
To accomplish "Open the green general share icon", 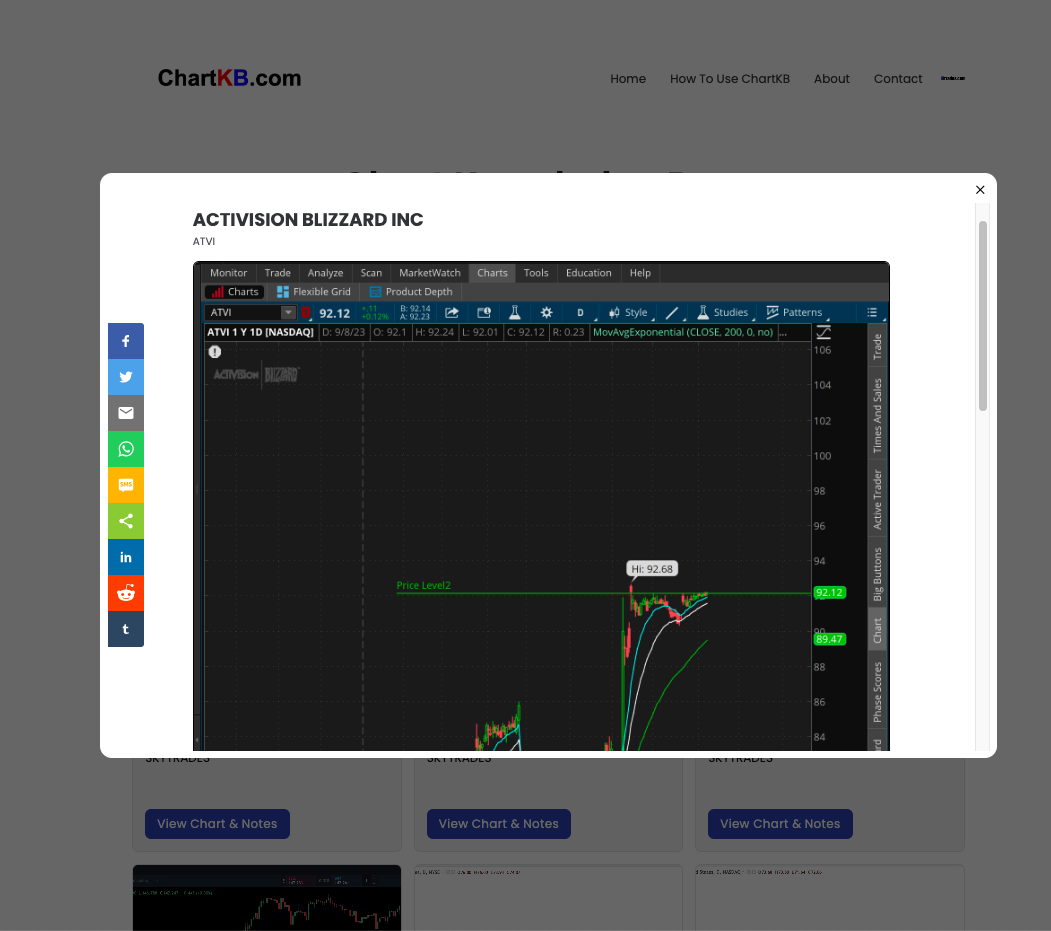I will click(125, 521).
